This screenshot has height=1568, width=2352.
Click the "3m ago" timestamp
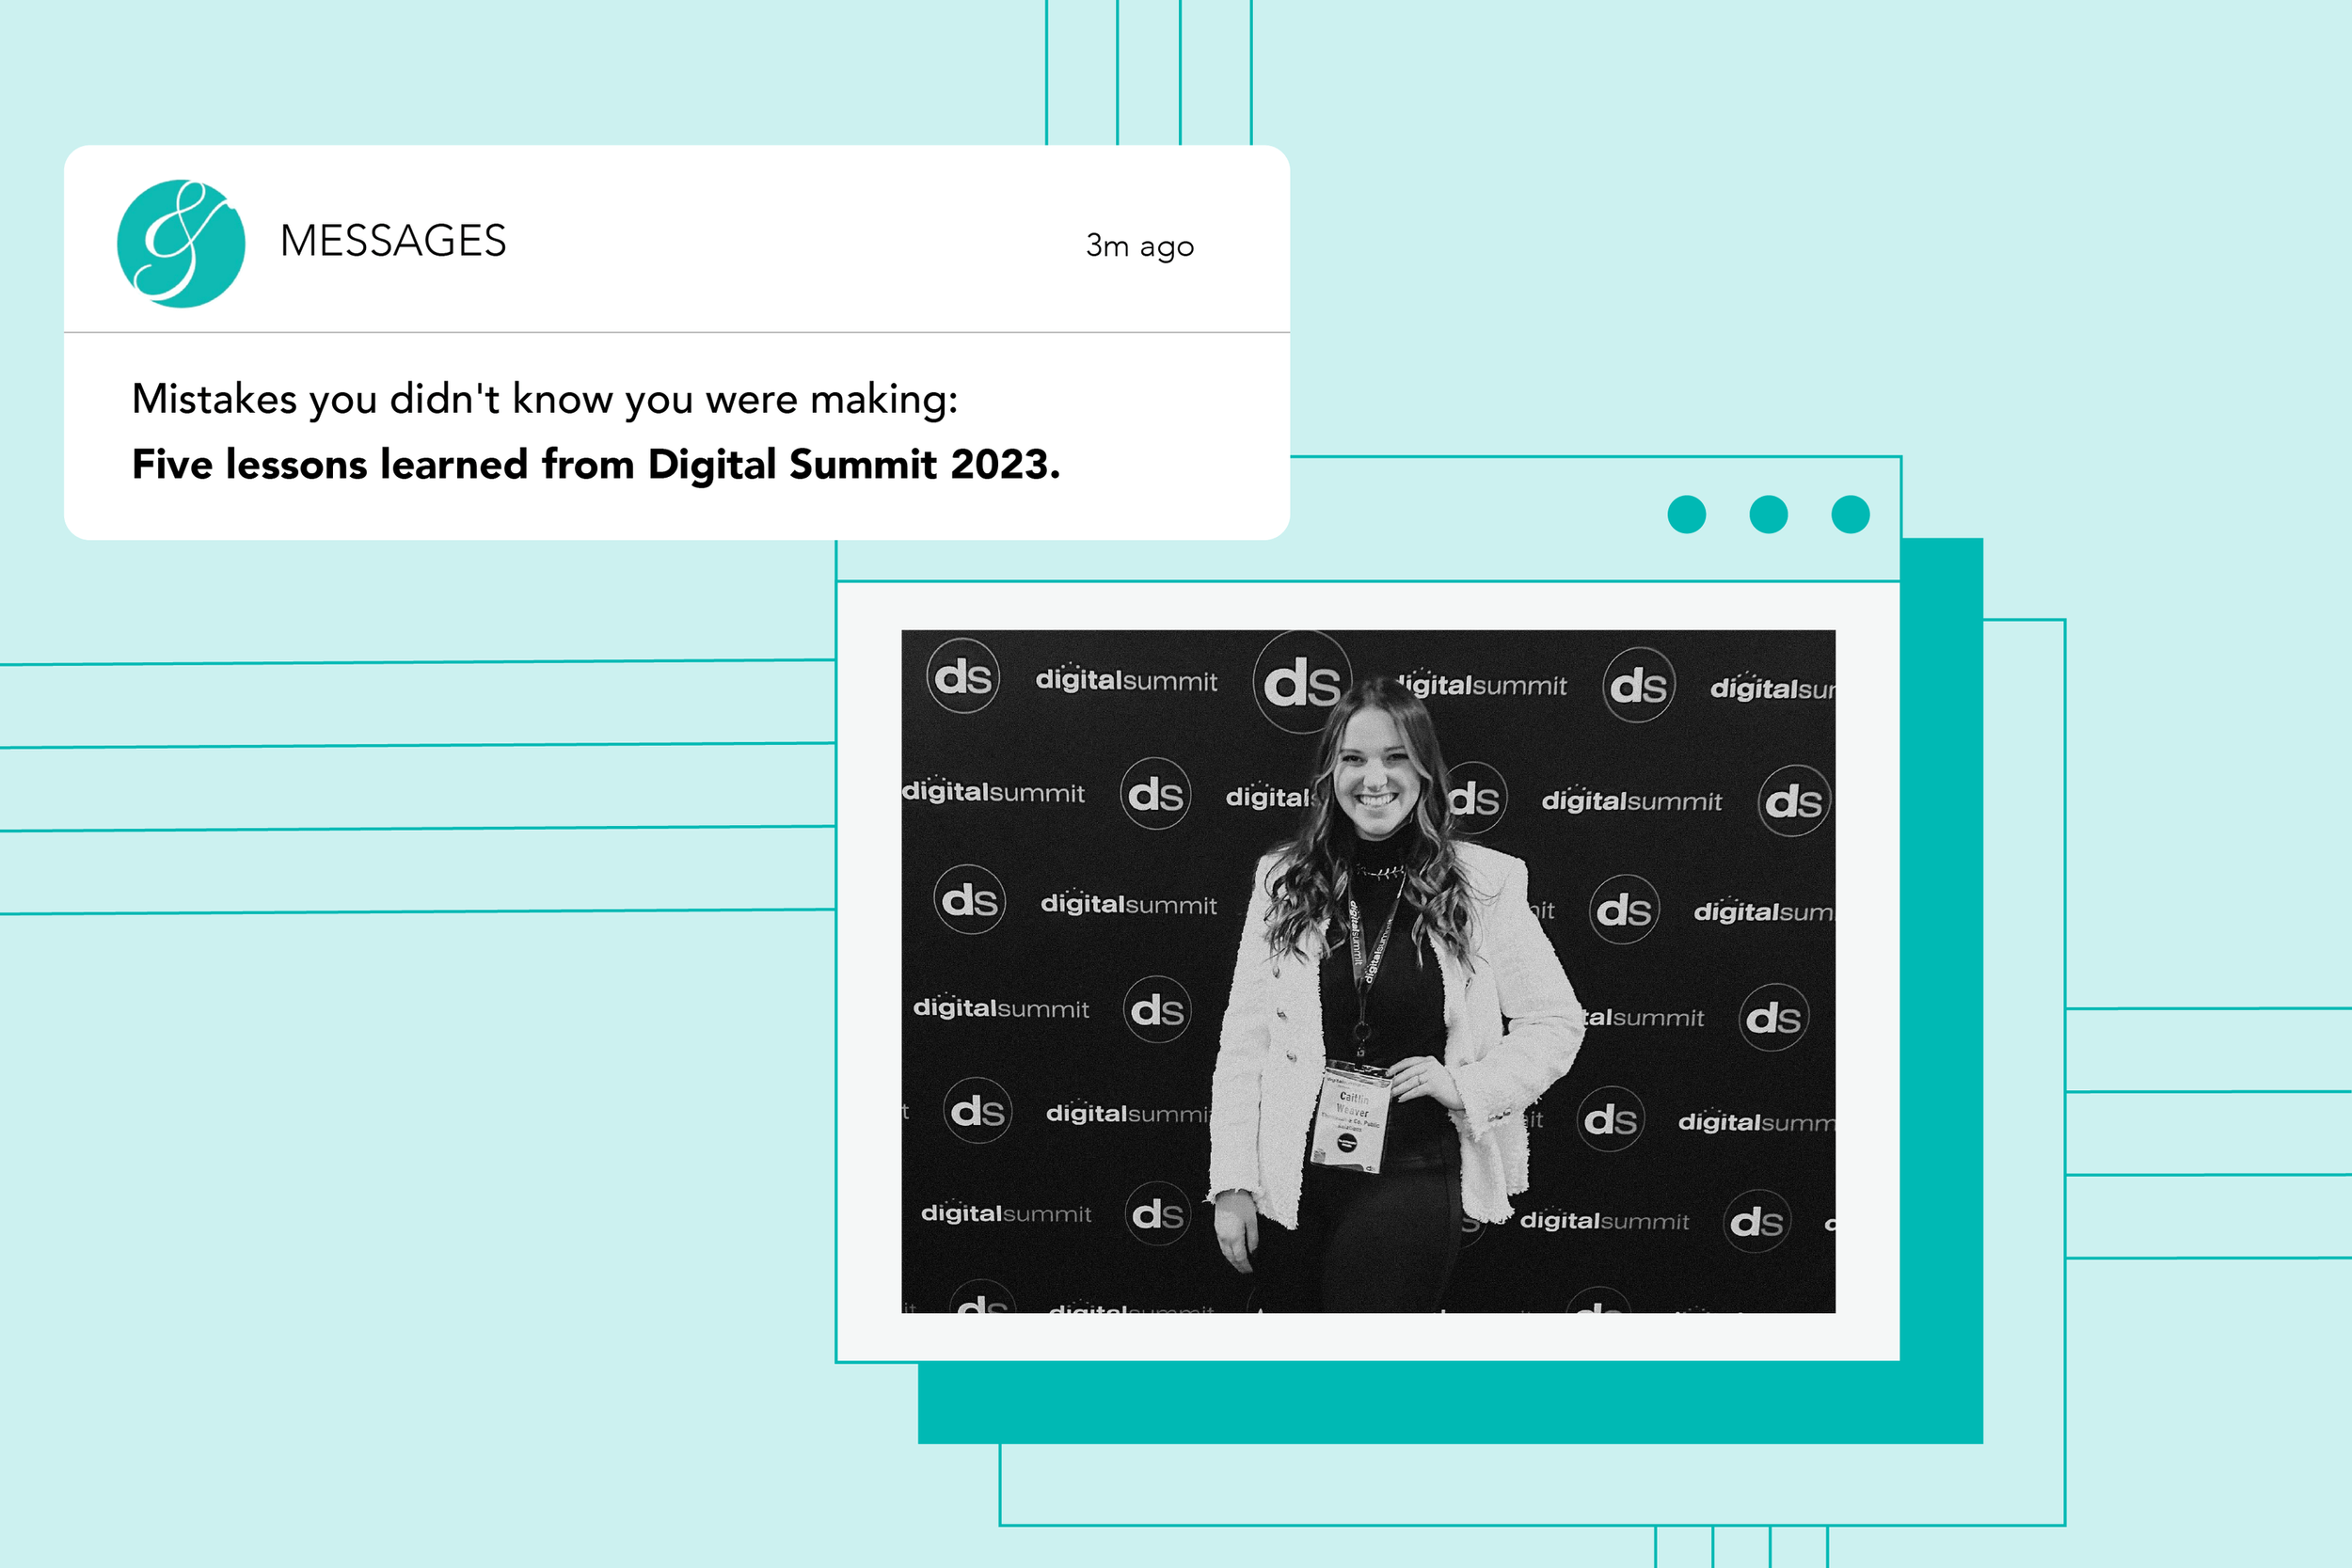pos(1140,246)
